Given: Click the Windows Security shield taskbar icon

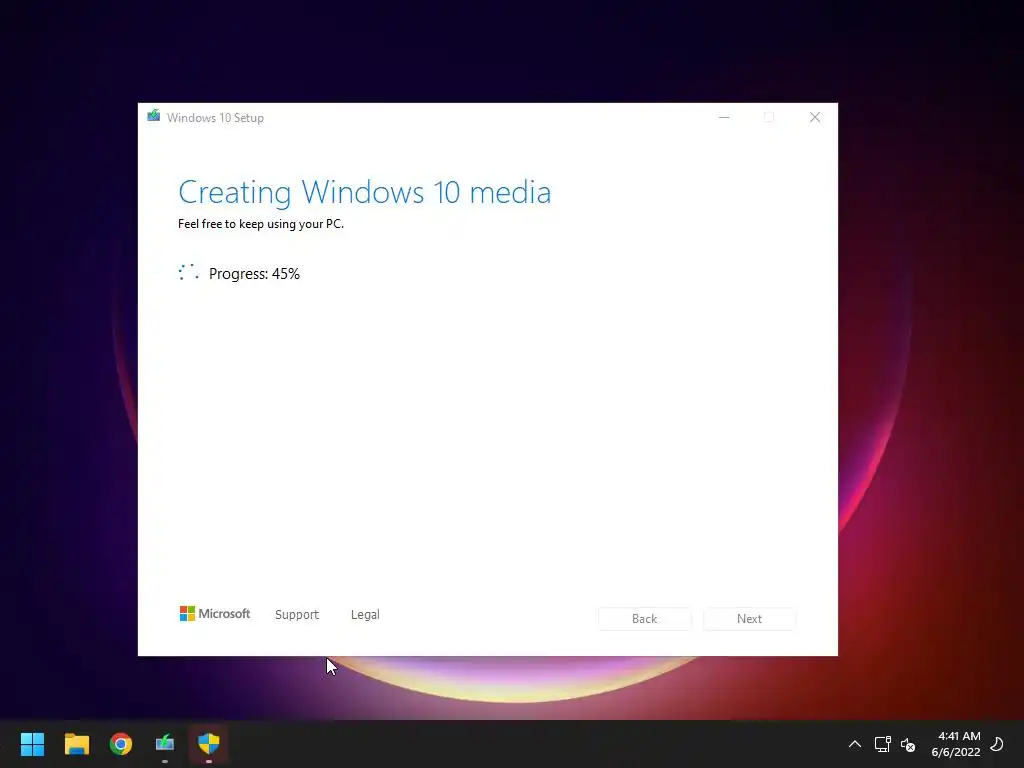Looking at the screenshot, I should pos(209,743).
